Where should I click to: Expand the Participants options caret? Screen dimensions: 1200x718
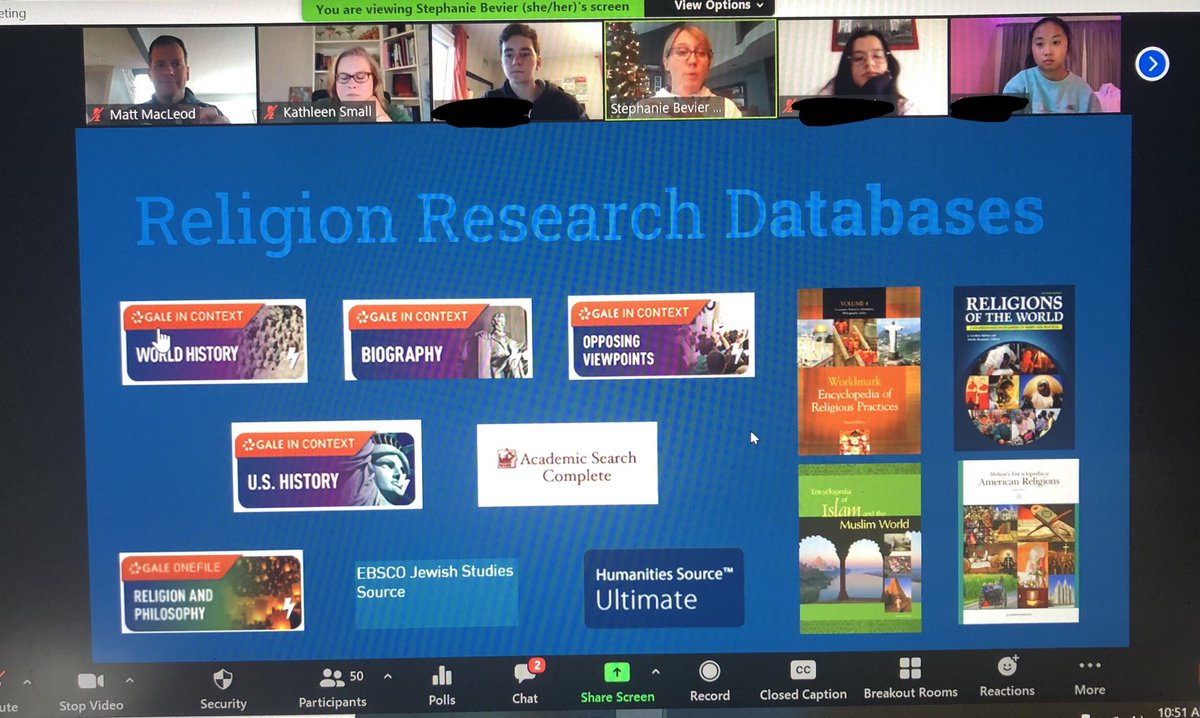coord(387,677)
